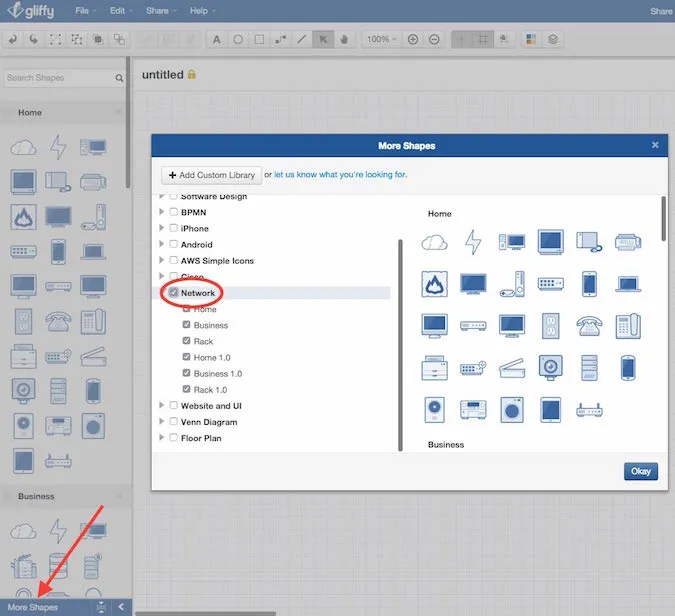The width and height of the screenshot is (675, 616).
Task: Open the File menu
Action: [x=85, y=11]
